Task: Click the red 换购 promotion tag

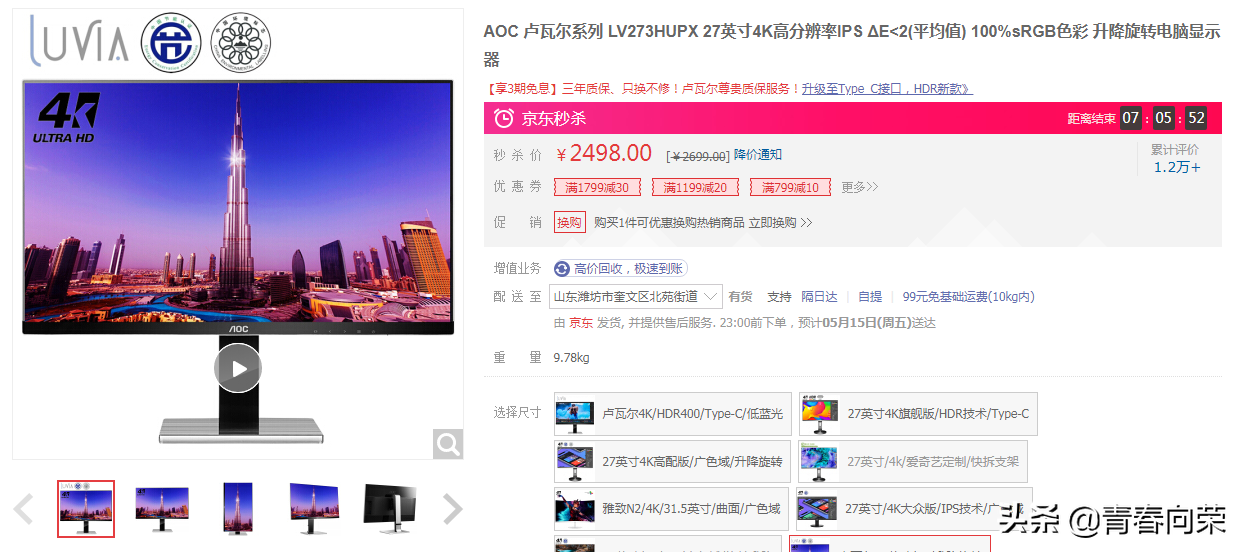Action: pos(569,222)
